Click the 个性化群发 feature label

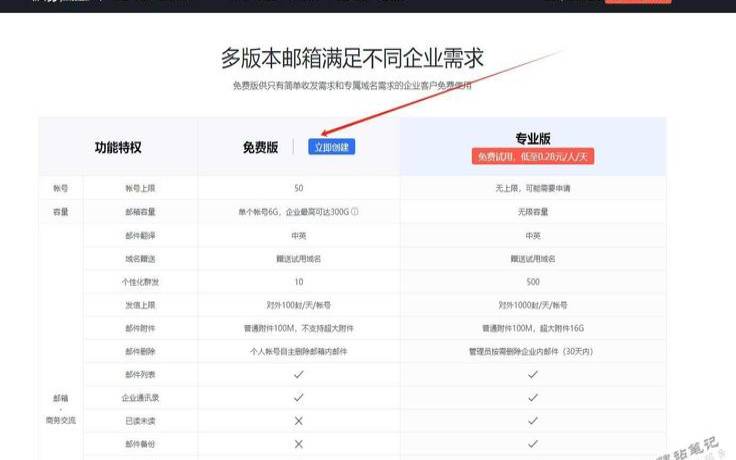(140, 282)
